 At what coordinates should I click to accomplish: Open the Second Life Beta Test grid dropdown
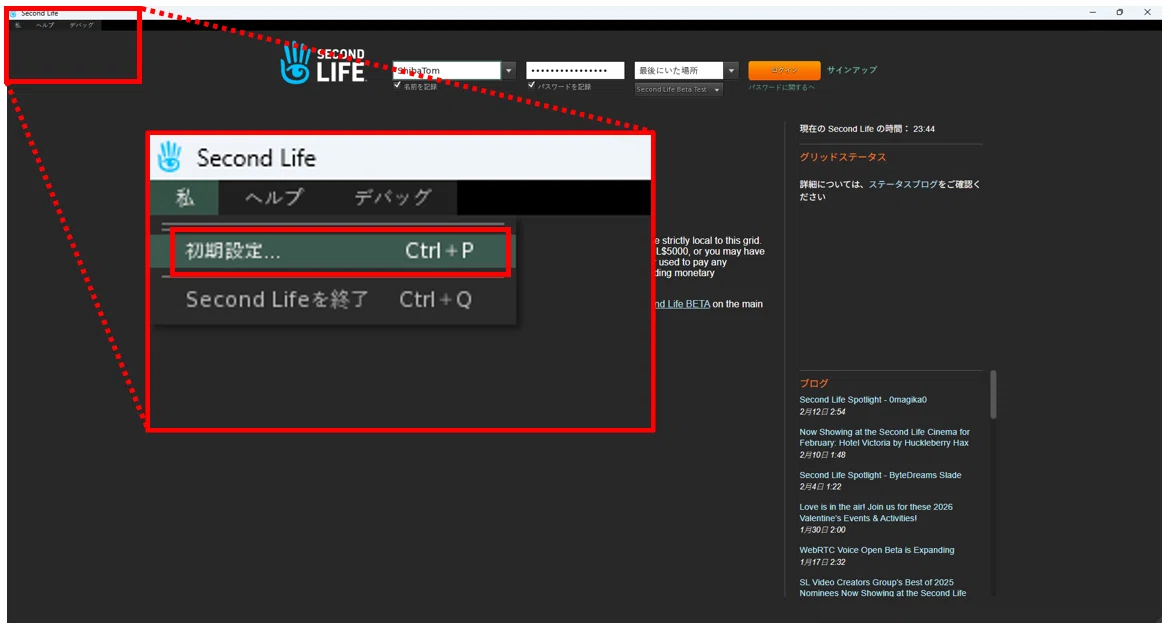[x=678, y=90]
